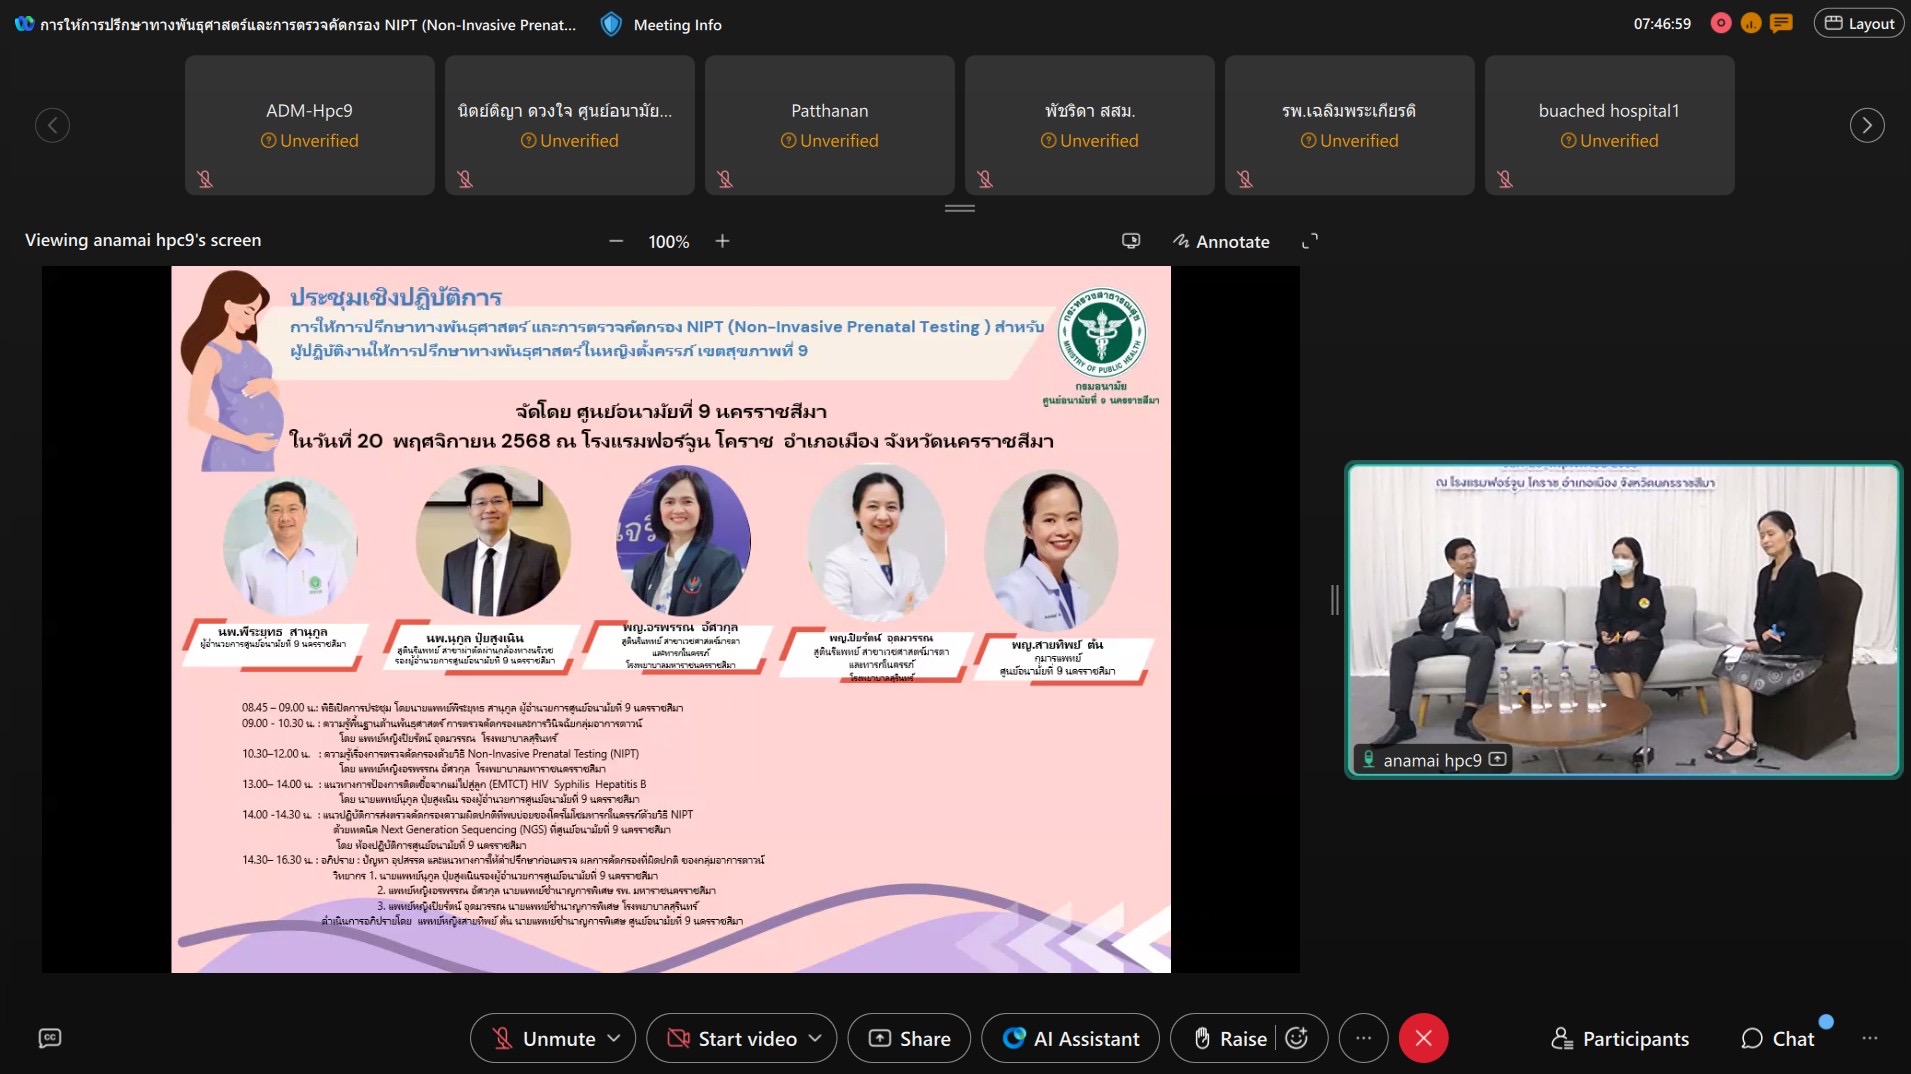The image size is (1911, 1074).
Task: Open the AI Assistant button
Action: [x=1070, y=1038]
